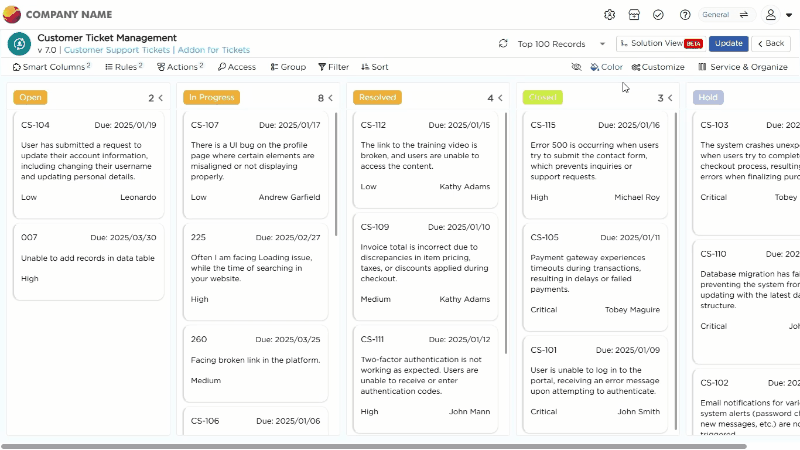The width and height of the screenshot is (800, 450).
Task: Click the refresh records icon
Action: [x=503, y=44]
